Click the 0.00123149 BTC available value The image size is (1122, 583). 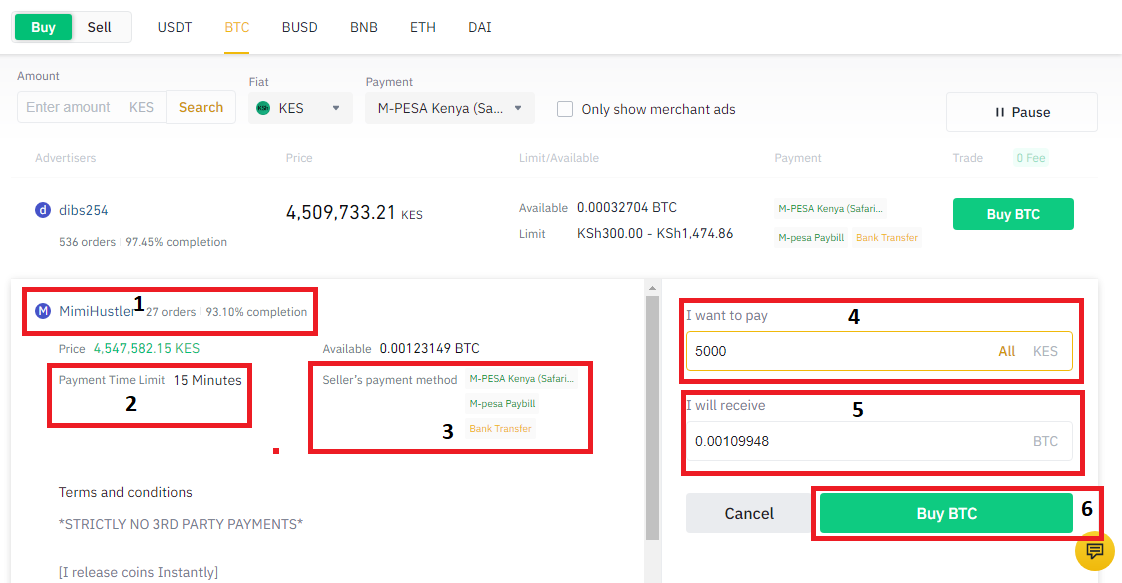pos(429,348)
